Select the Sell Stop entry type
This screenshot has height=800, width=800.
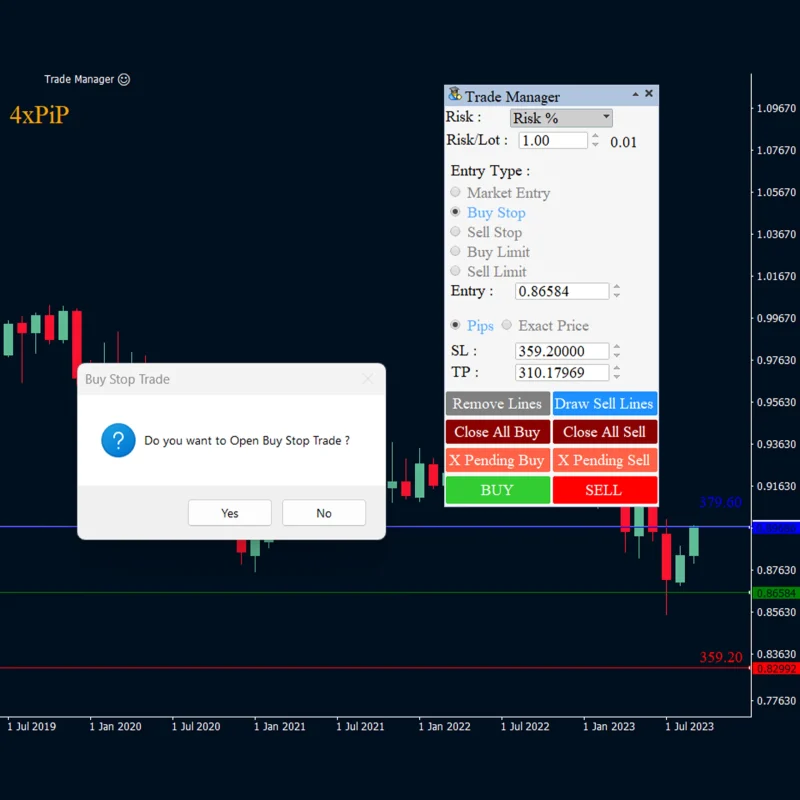pos(456,232)
